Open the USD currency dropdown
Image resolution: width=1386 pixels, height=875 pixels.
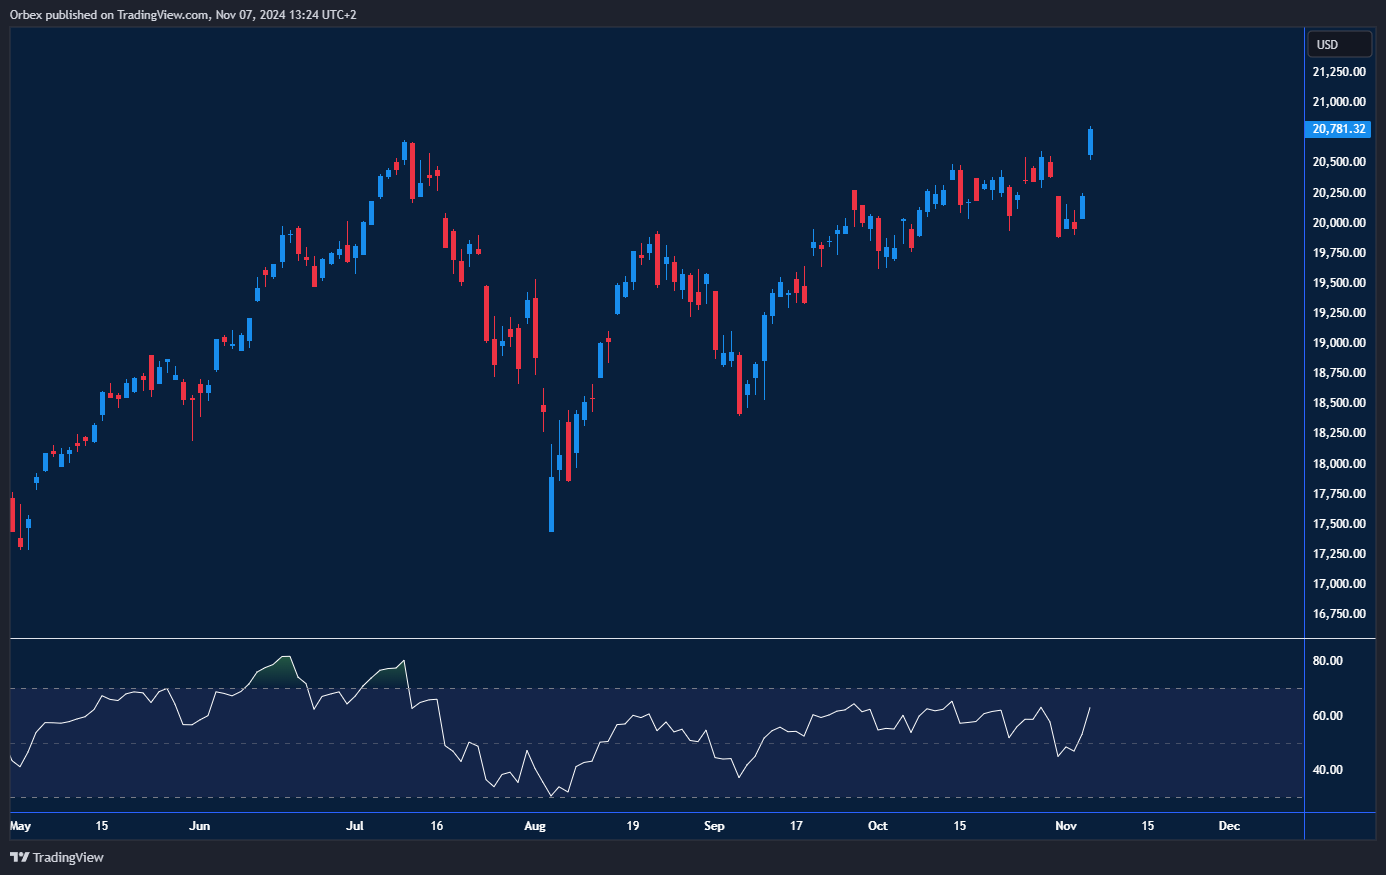tap(1339, 44)
